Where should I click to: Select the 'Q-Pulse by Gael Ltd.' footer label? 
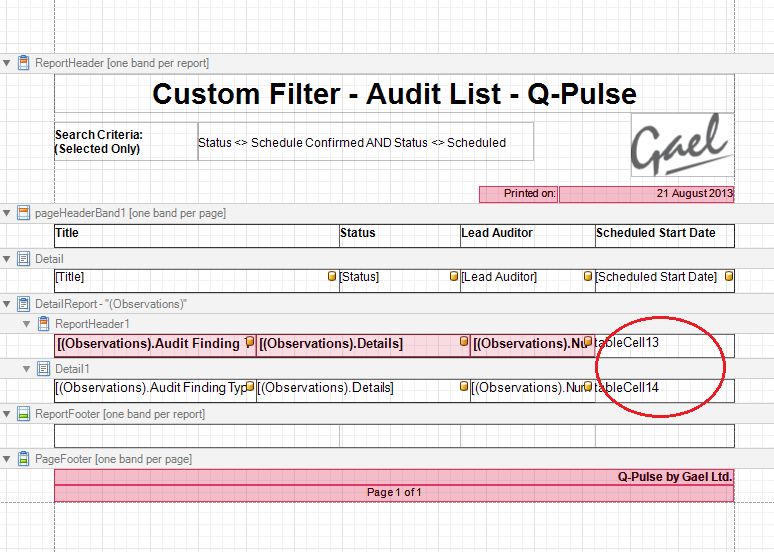(x=394, y=477)
